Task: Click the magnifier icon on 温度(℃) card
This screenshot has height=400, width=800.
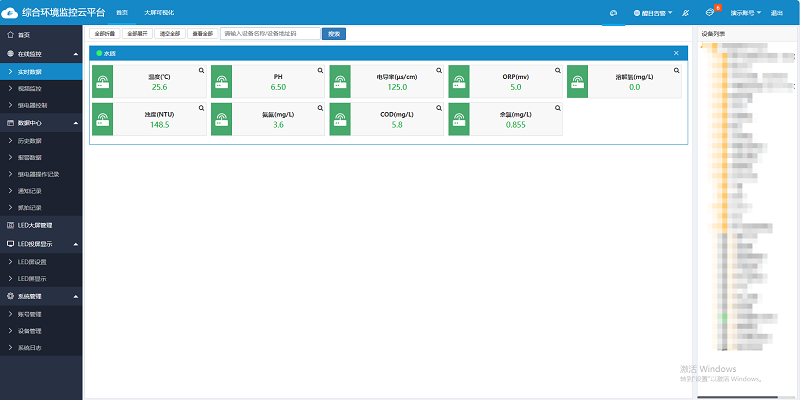Action: [201, 71]
